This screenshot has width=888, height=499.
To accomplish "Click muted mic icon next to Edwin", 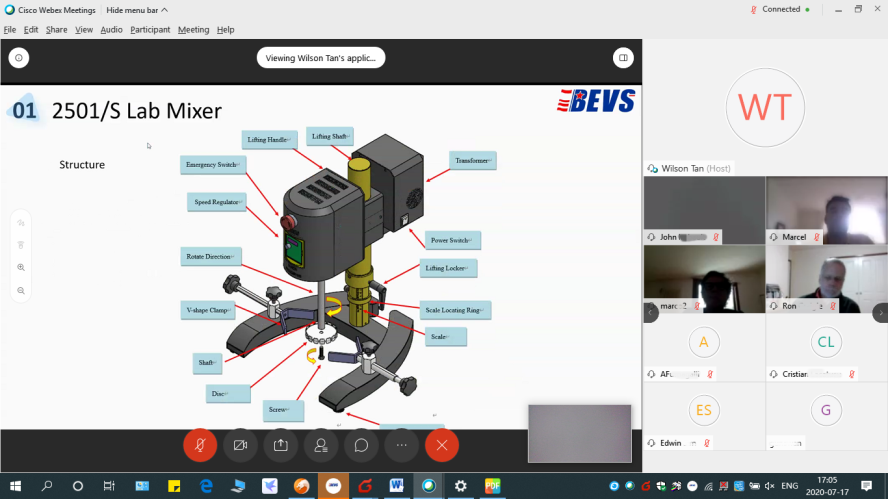I will pyautogui.click(x=707, y=443).
